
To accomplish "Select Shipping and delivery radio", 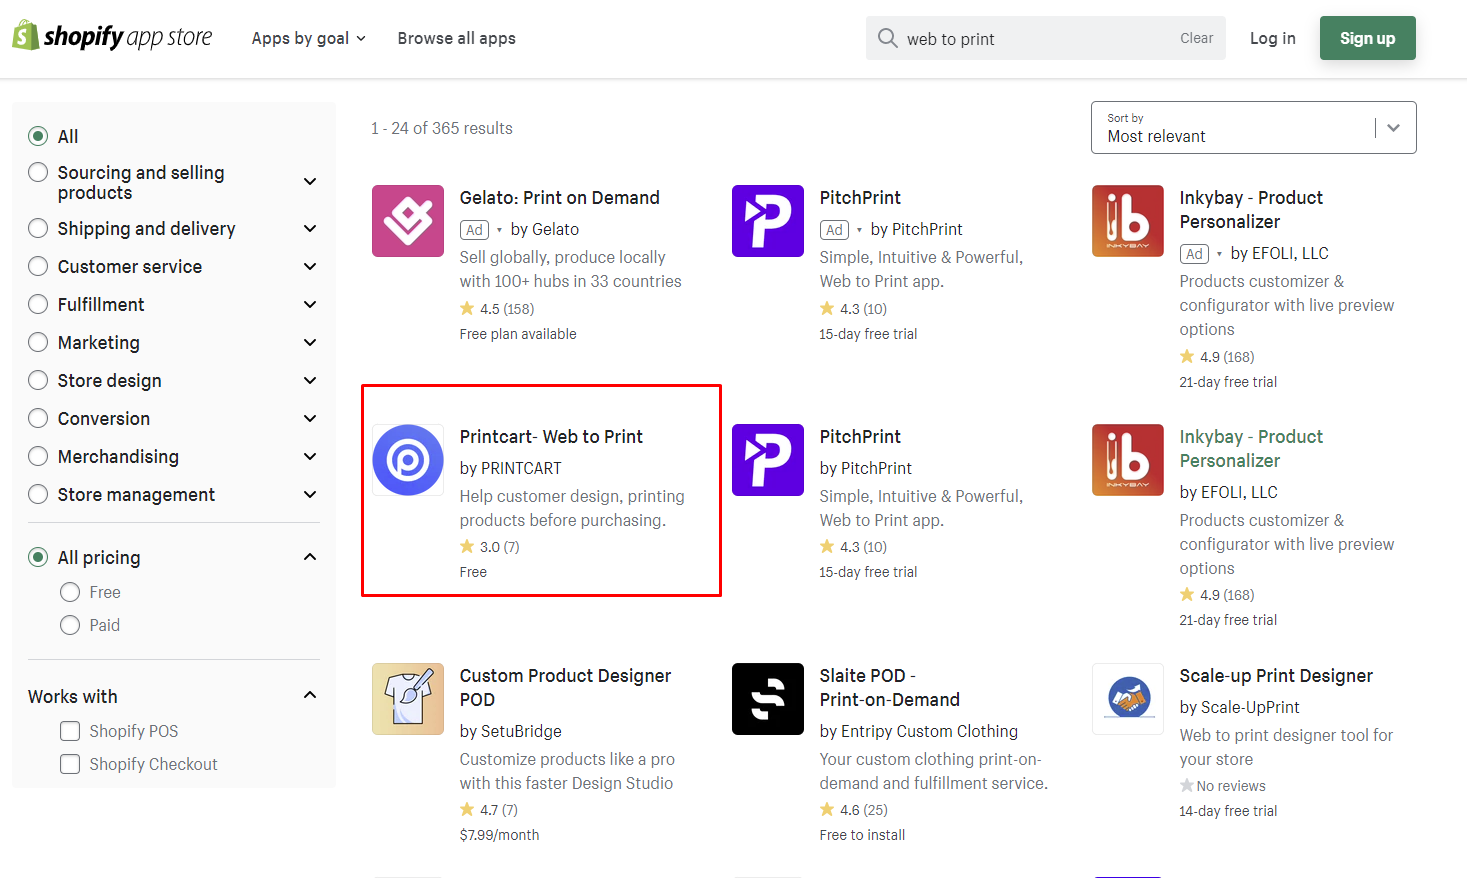I will click(x=38, y=228).
